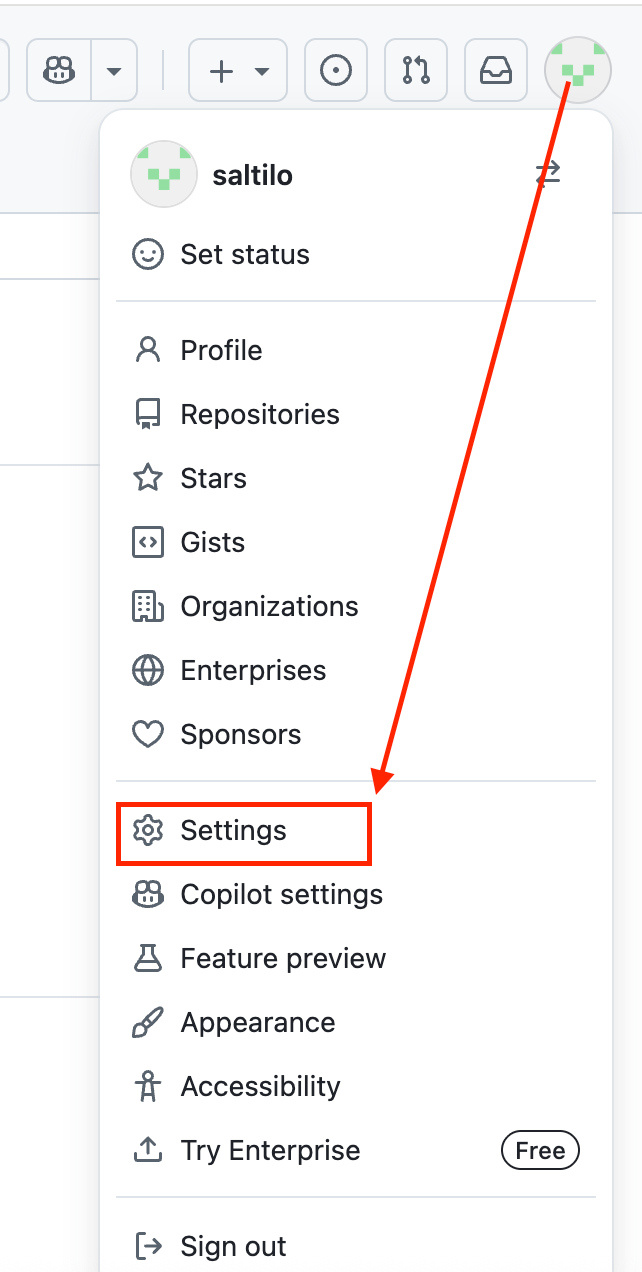Click Try Enterprise Free option
Image resolution: width=642 pixels, height=1272 pixels.
tap(270, 1150)
